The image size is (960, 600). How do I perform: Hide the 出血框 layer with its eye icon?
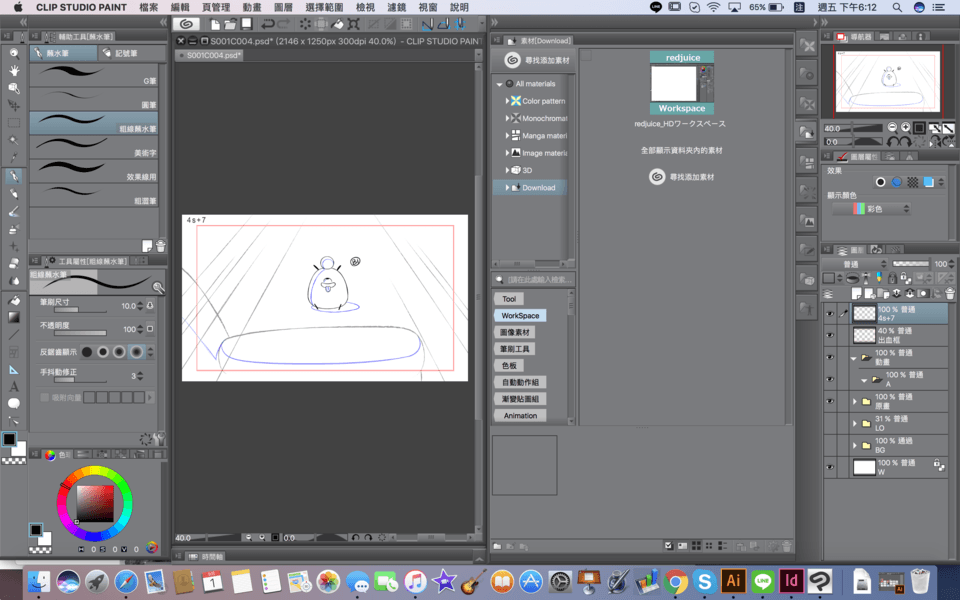(829, 335)
